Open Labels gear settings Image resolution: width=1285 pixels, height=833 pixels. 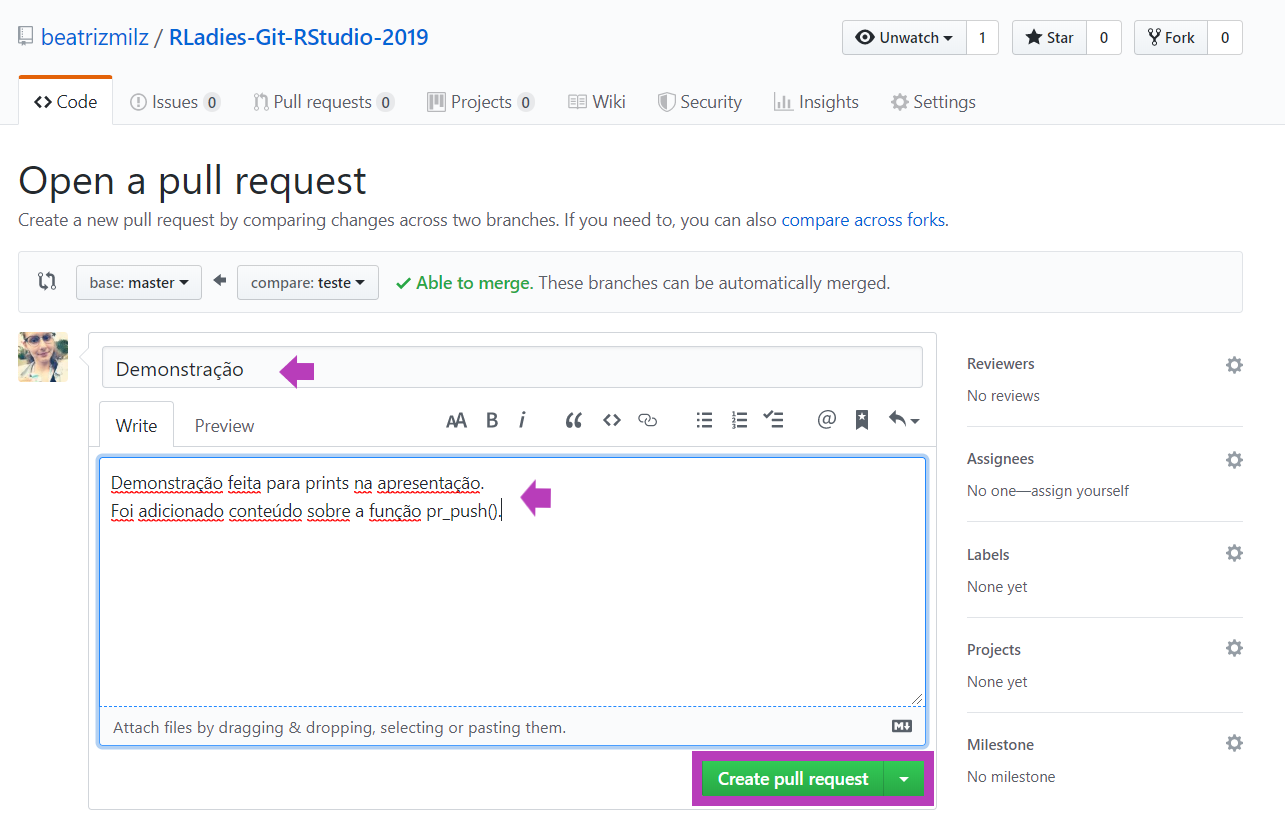[1234, 553]
